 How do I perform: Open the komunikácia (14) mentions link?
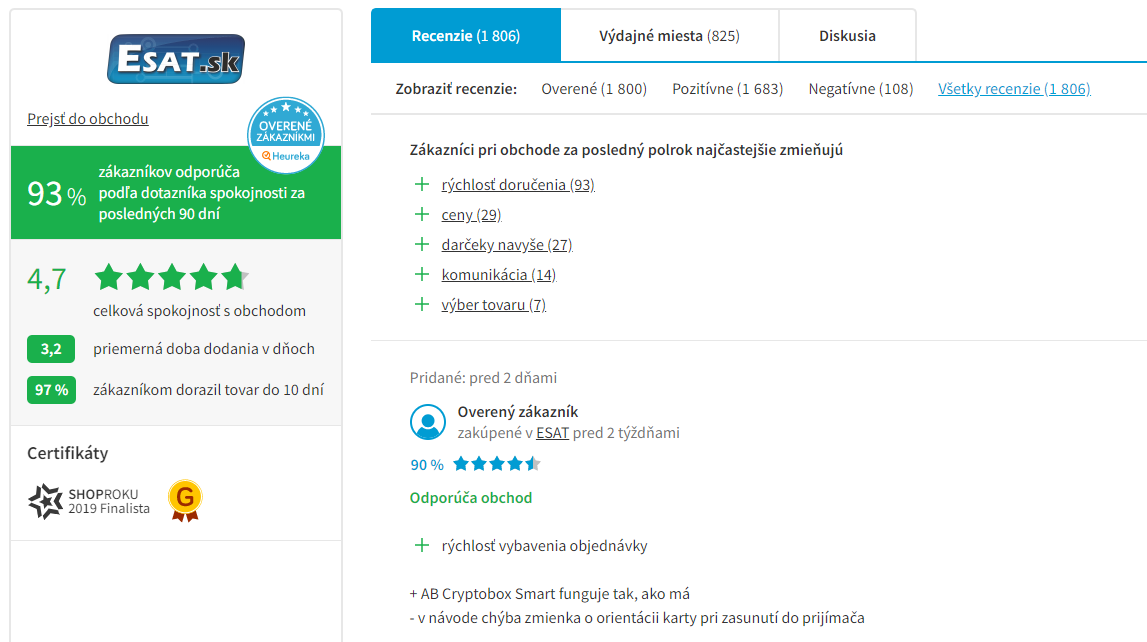[x=499, y=275]
